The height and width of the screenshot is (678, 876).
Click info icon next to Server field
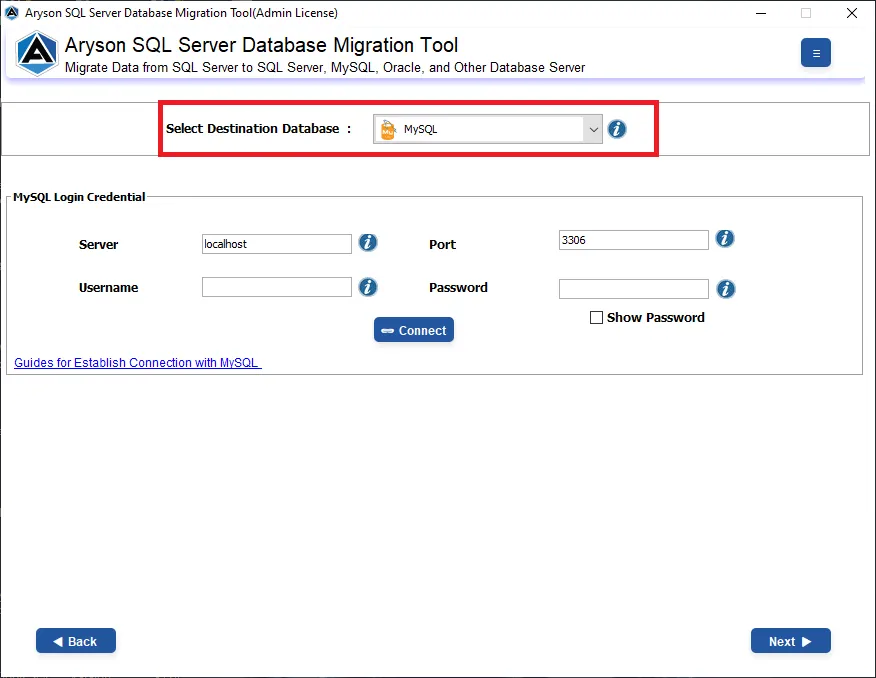point(368,242)
